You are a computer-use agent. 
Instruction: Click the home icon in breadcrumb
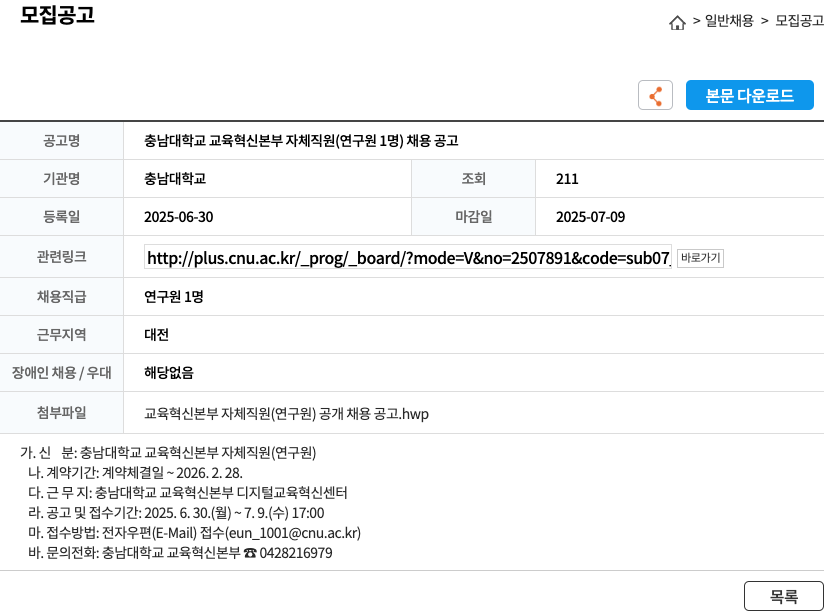coord(677,23)
